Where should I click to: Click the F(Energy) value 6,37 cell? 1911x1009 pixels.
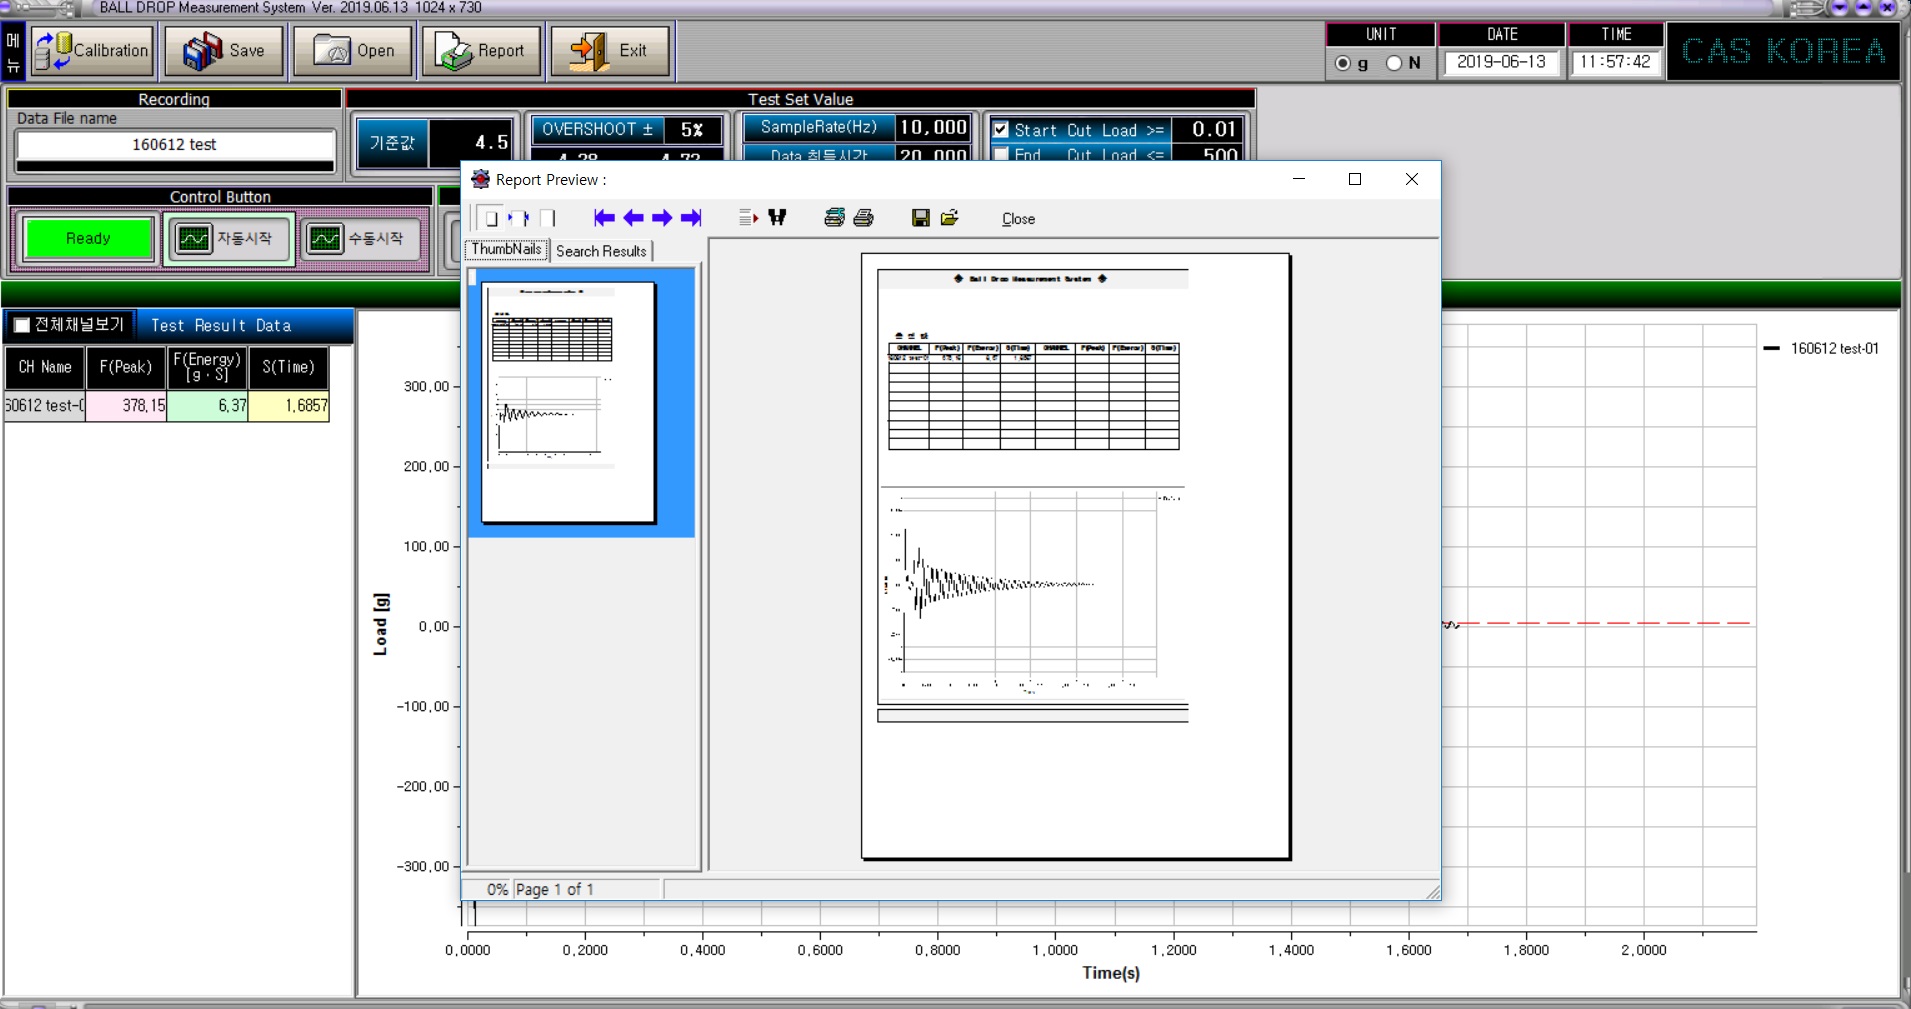coord(208,405)
